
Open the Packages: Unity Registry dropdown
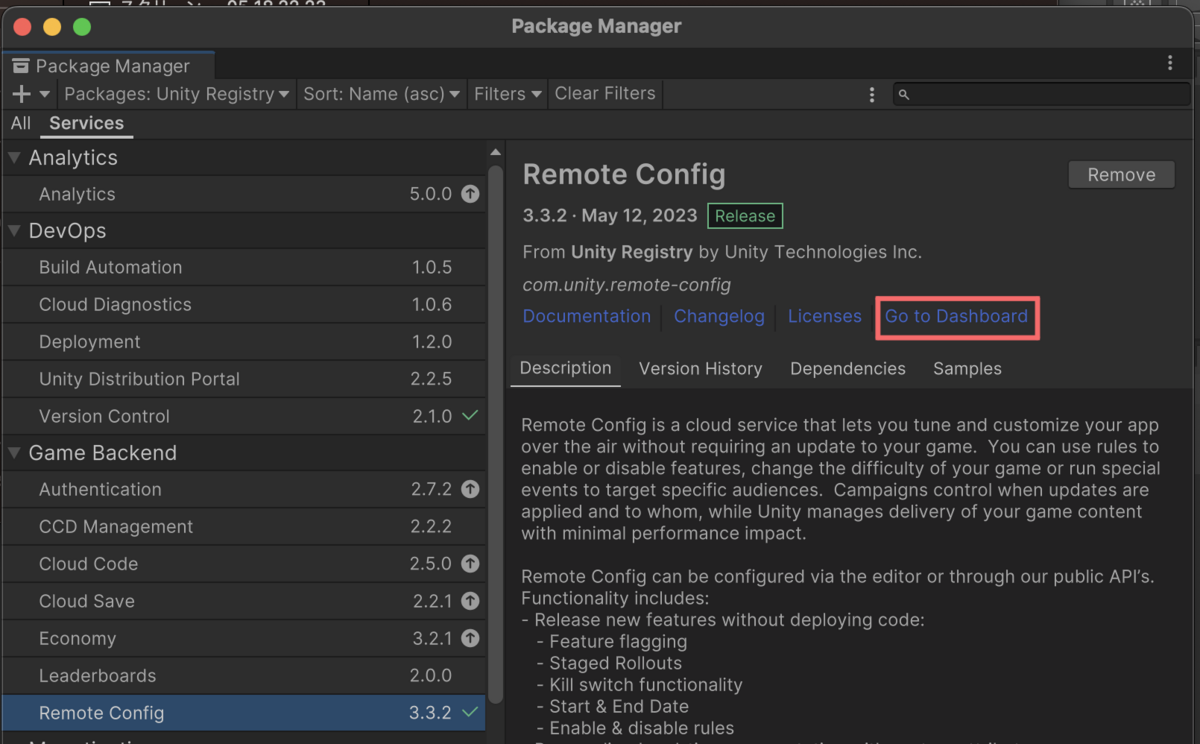(x=176, y=94)
